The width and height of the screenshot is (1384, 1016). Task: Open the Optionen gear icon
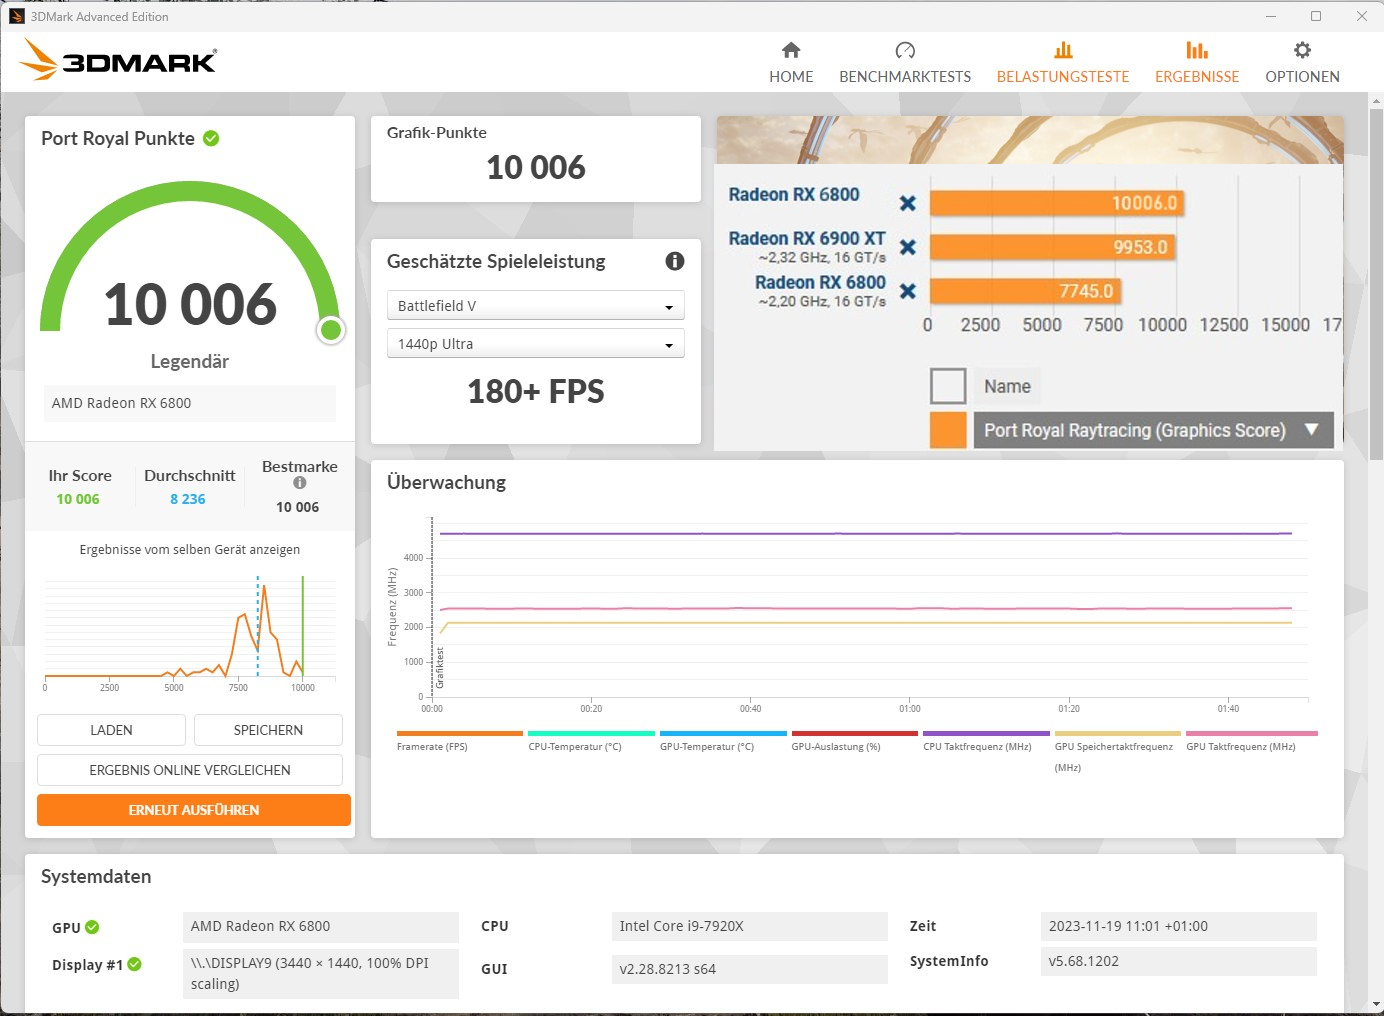1302,50
